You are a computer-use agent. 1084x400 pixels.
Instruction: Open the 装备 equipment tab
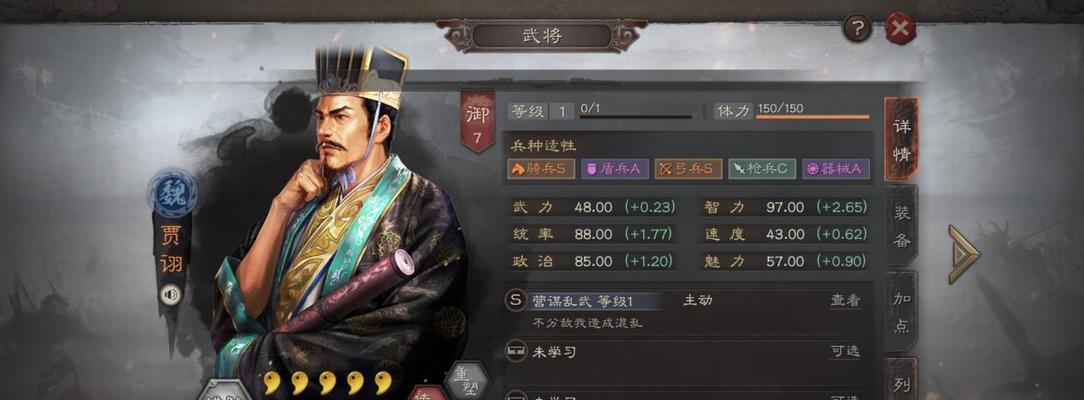pos(901,226)
